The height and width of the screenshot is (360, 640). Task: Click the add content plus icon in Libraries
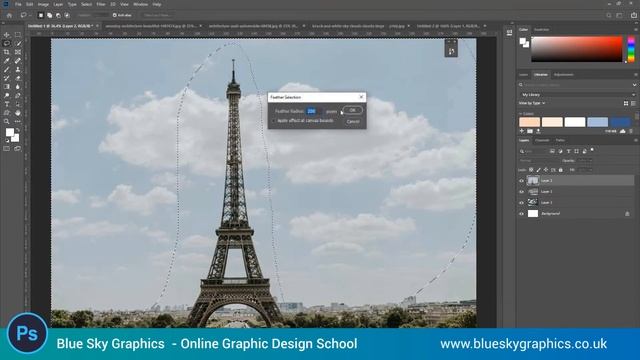(522, 131)
